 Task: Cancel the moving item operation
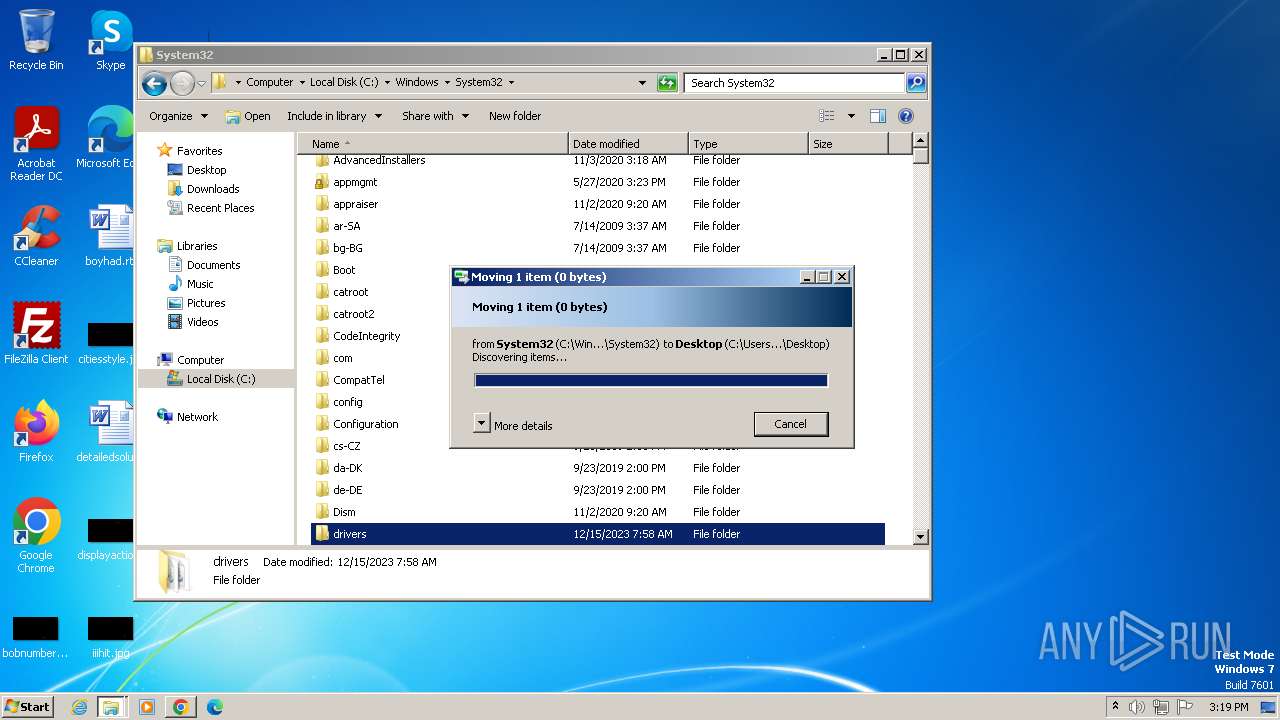click(790, 424)
